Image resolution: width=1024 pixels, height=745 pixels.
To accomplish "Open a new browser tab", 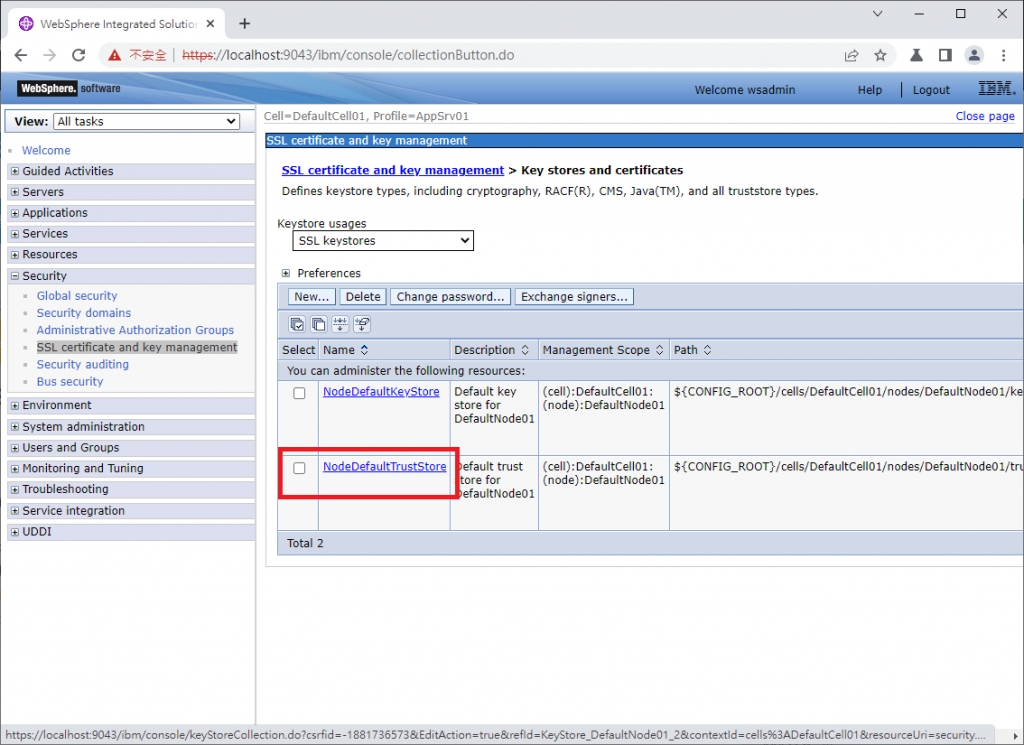I will (245, 24).
